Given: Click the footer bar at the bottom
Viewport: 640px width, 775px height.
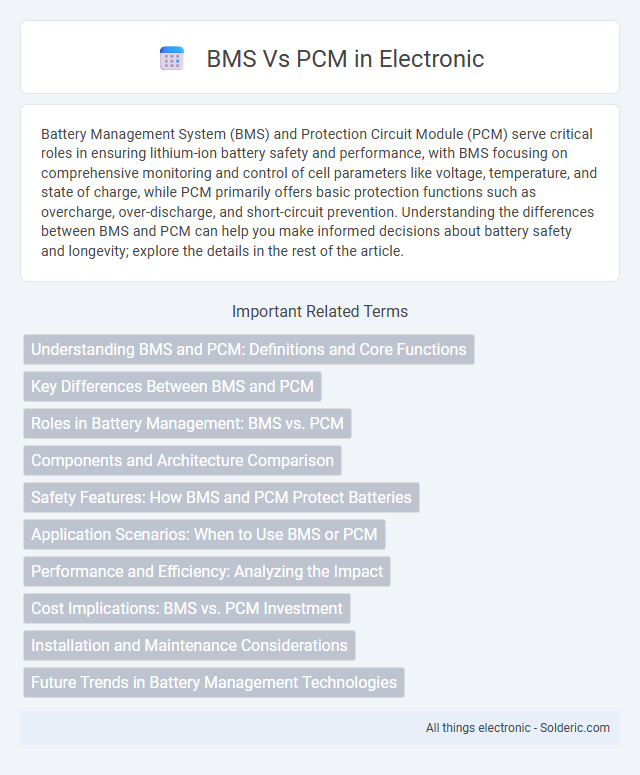Looking at the screenshot, I should [320, 728].
